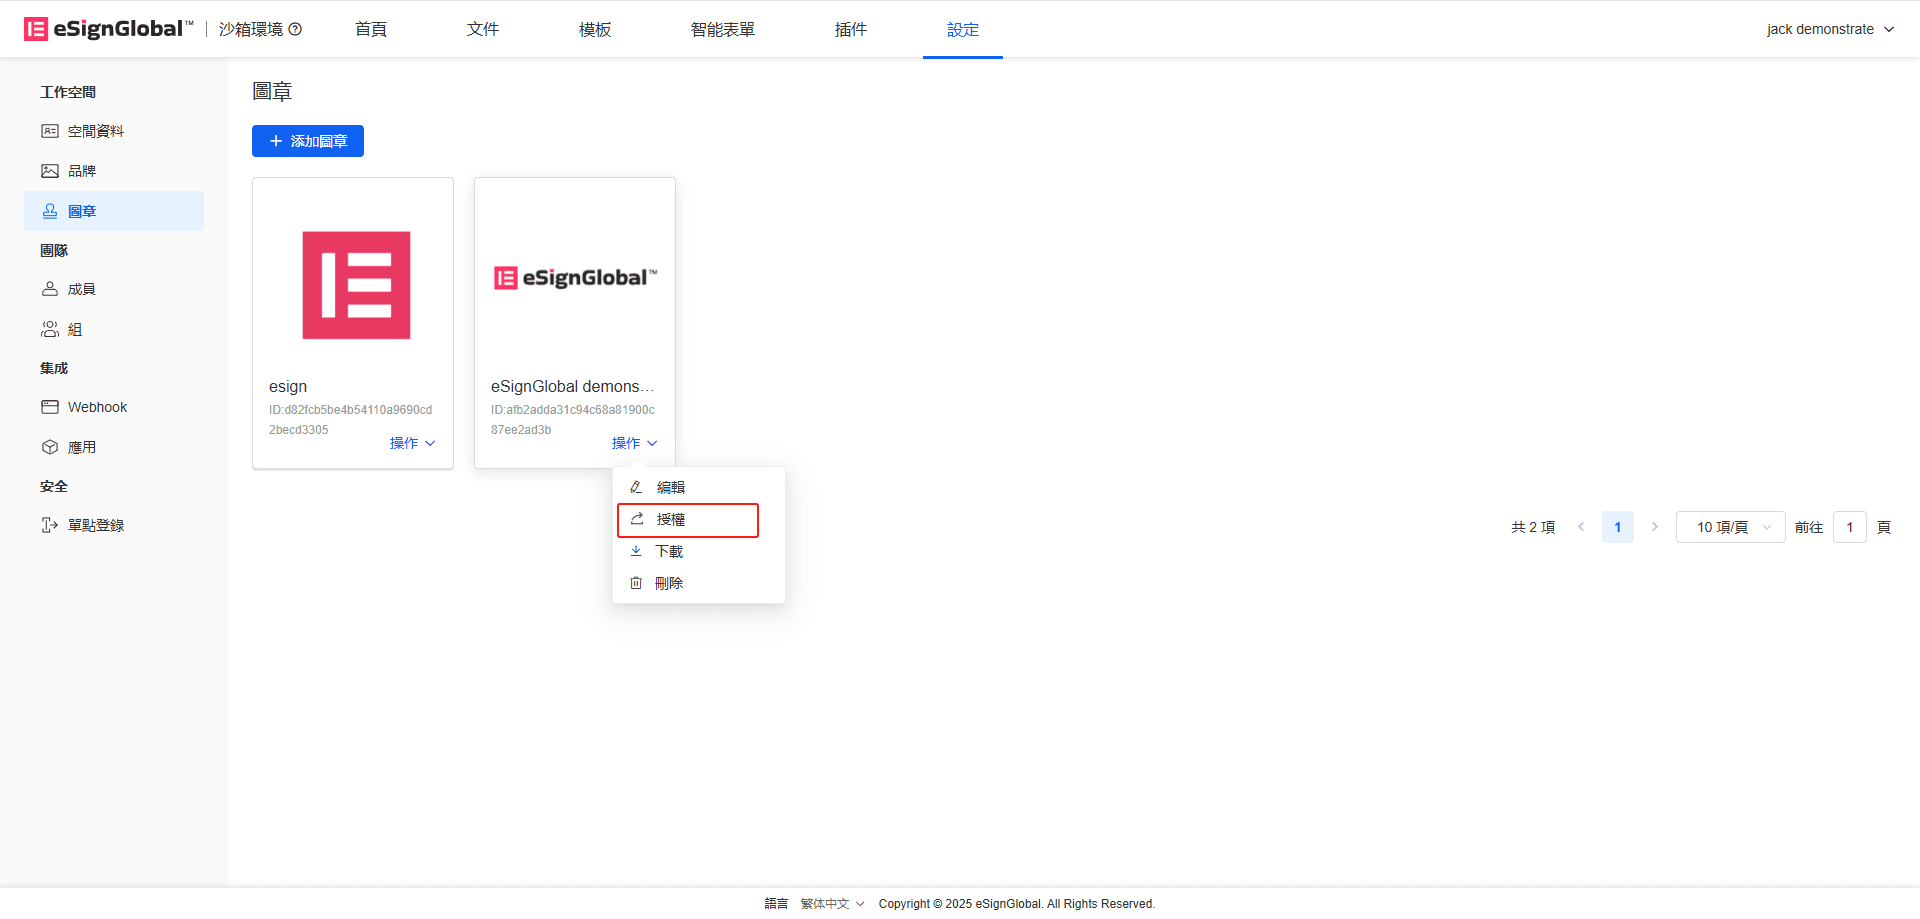Viewport: 1920px width, 919px height.
Task: Click the eSignGlobal demons... seal name
Action: coord(573,386)
